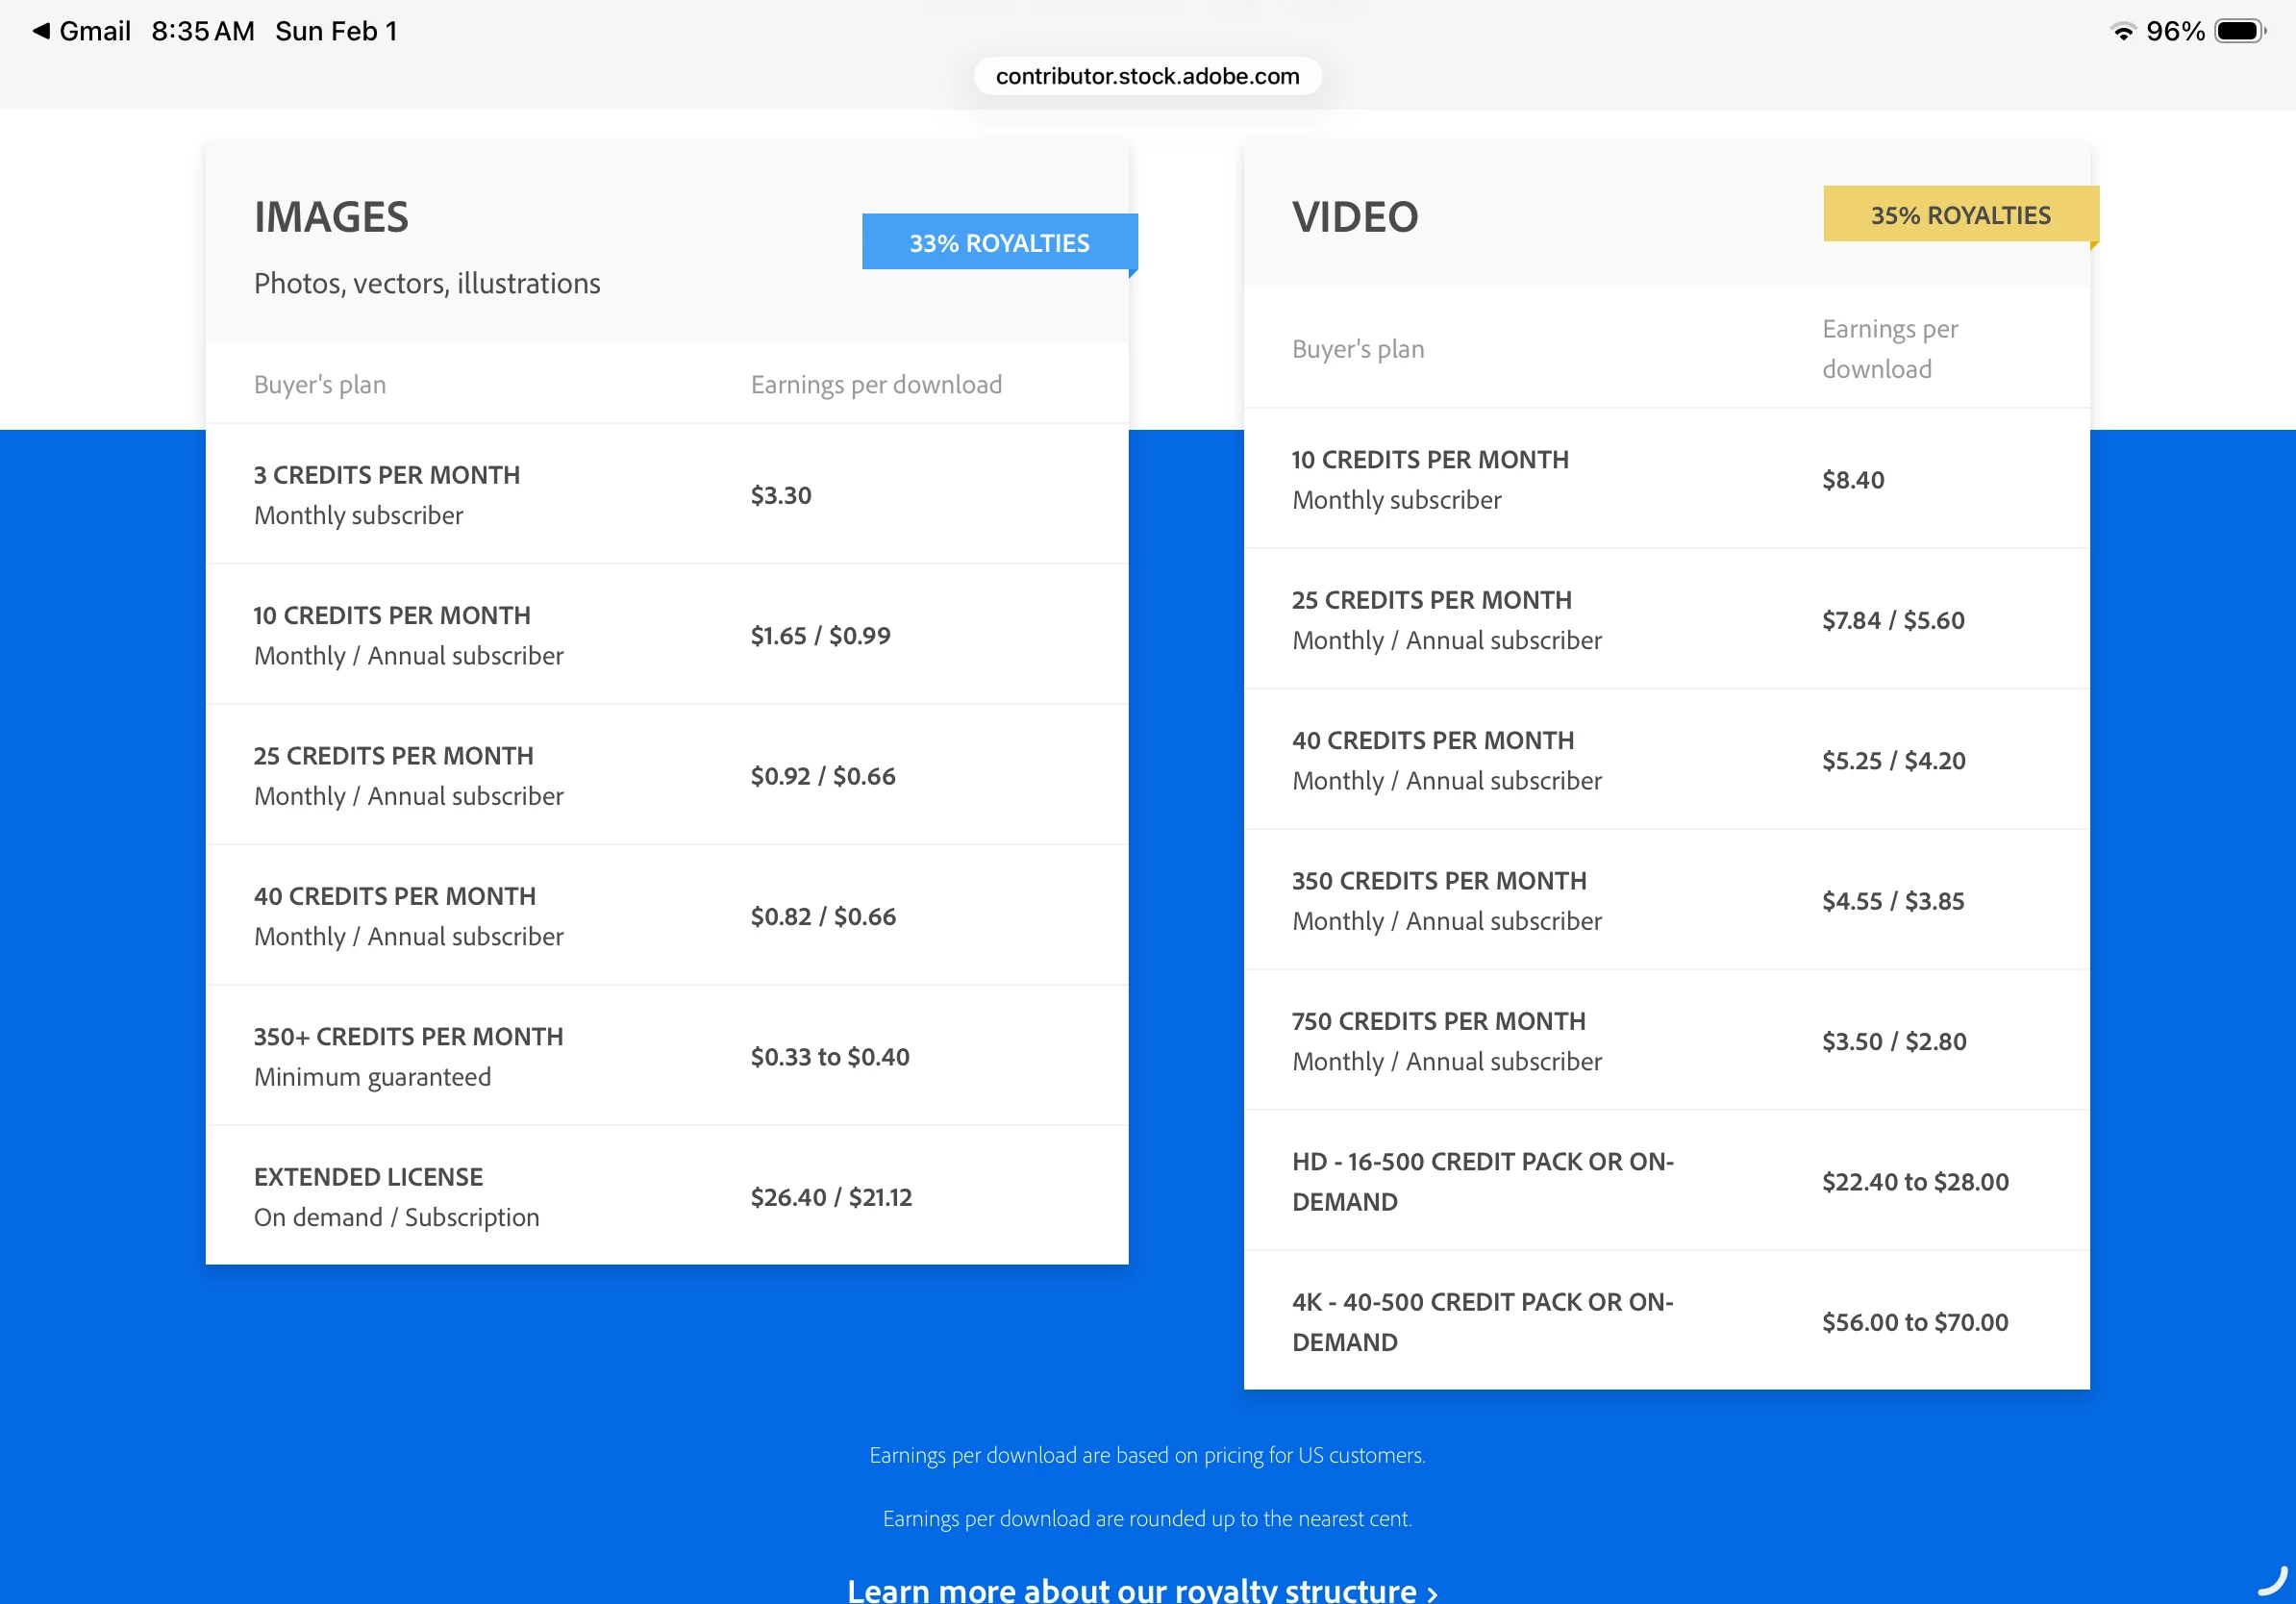Tap the Wi-Fi status icon
The width and height of the screenshot is (2296, 1604).
2122,31
